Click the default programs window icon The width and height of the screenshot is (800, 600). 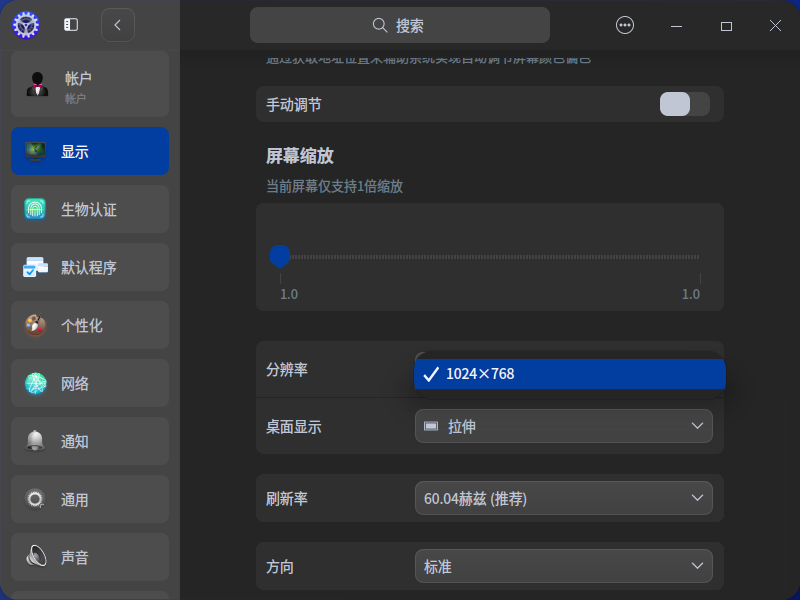point(35,267)
